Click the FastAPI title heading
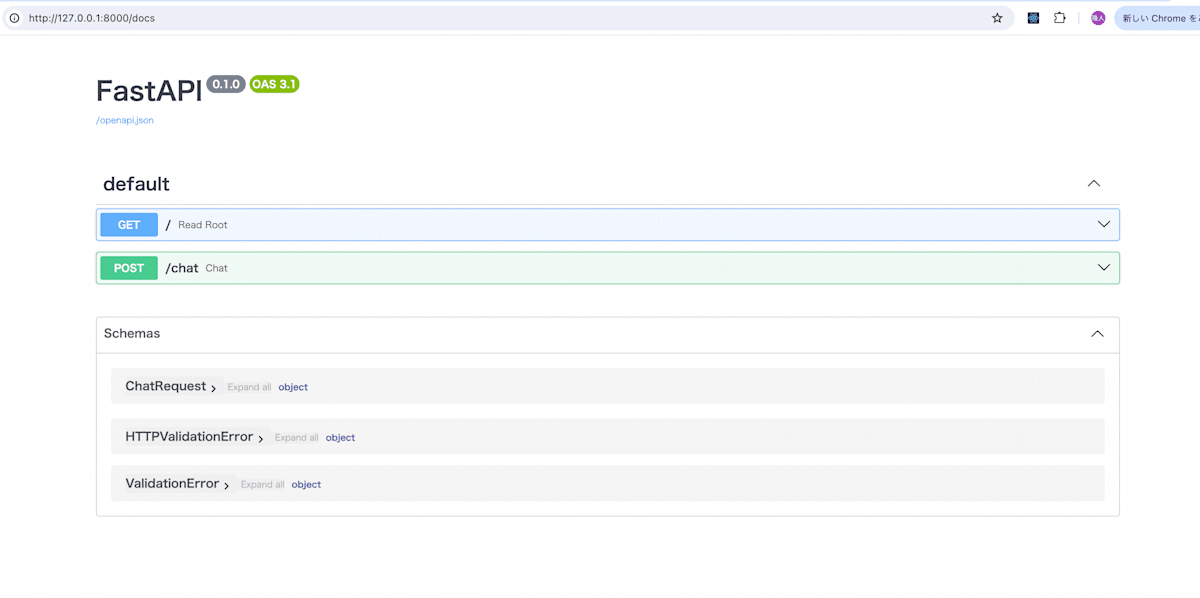Viewport: 1200px width, 598px height. (149, 90)
